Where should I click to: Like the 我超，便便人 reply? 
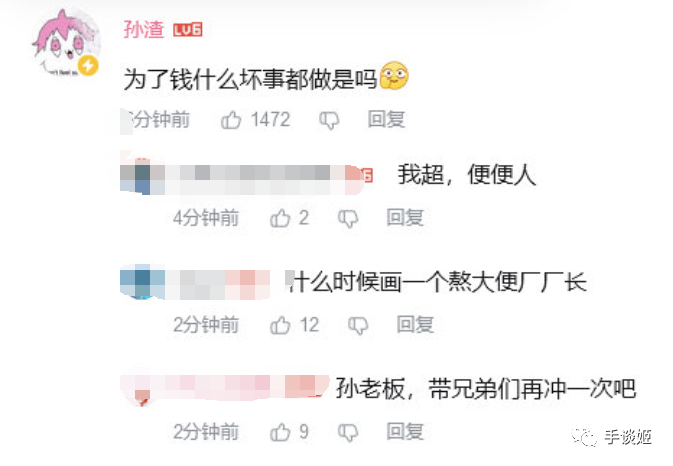coord(280,218)
